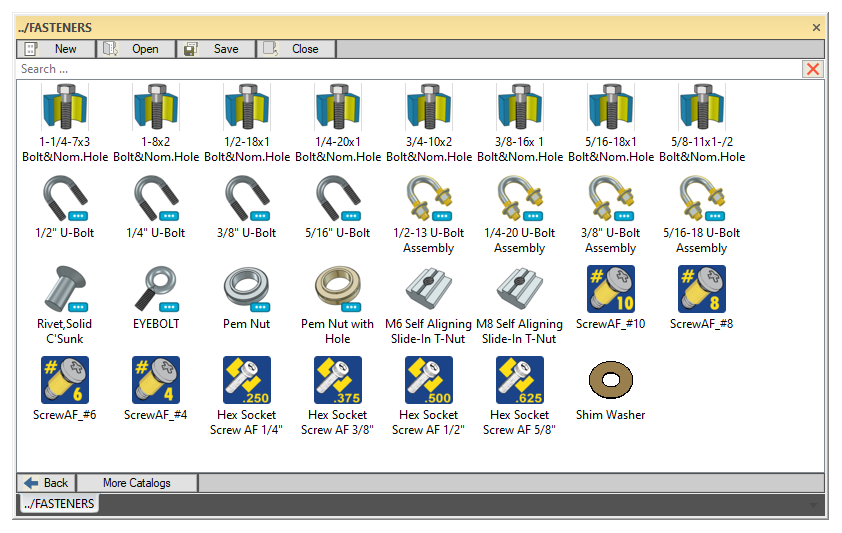The width and height of the screenshot is (842, 533).
Task: Click the New catalog toolbar button
Action: click(56, 48)
